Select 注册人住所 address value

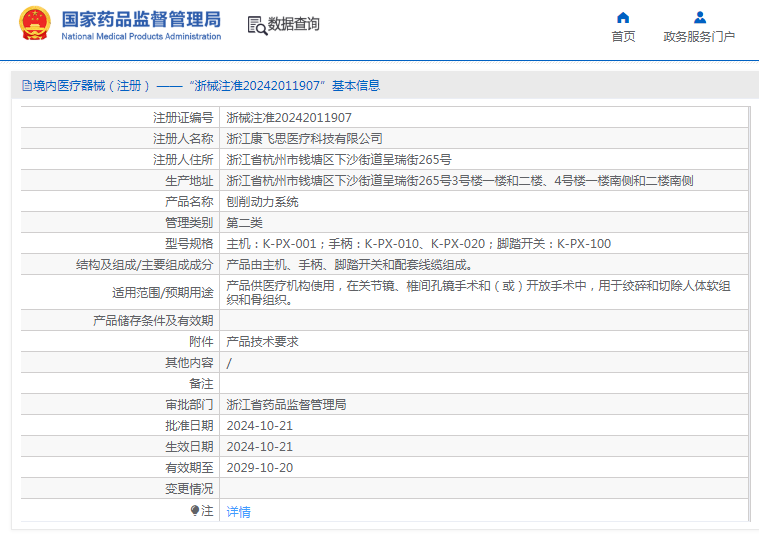point(339,160)
